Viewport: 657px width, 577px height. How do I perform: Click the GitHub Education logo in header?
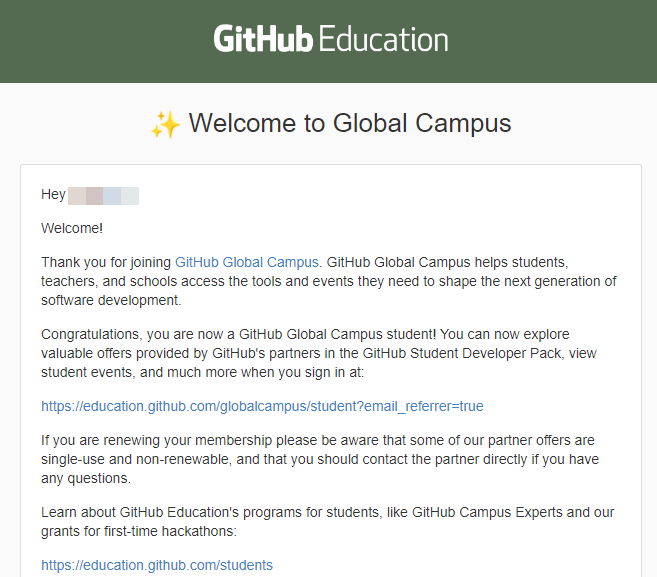pos(330,40)
